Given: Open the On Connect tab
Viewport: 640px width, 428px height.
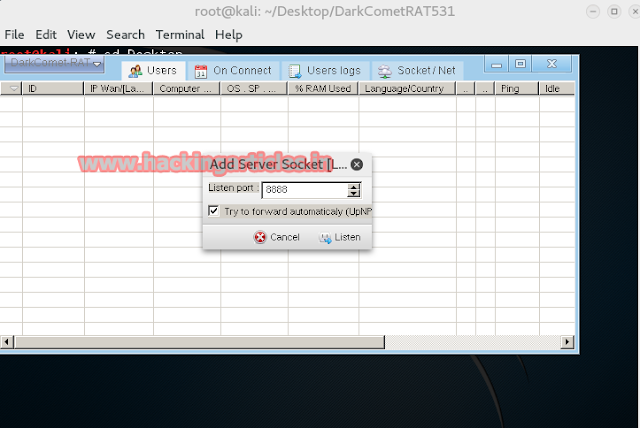Looking at the screenshot, I should [233, 71].
